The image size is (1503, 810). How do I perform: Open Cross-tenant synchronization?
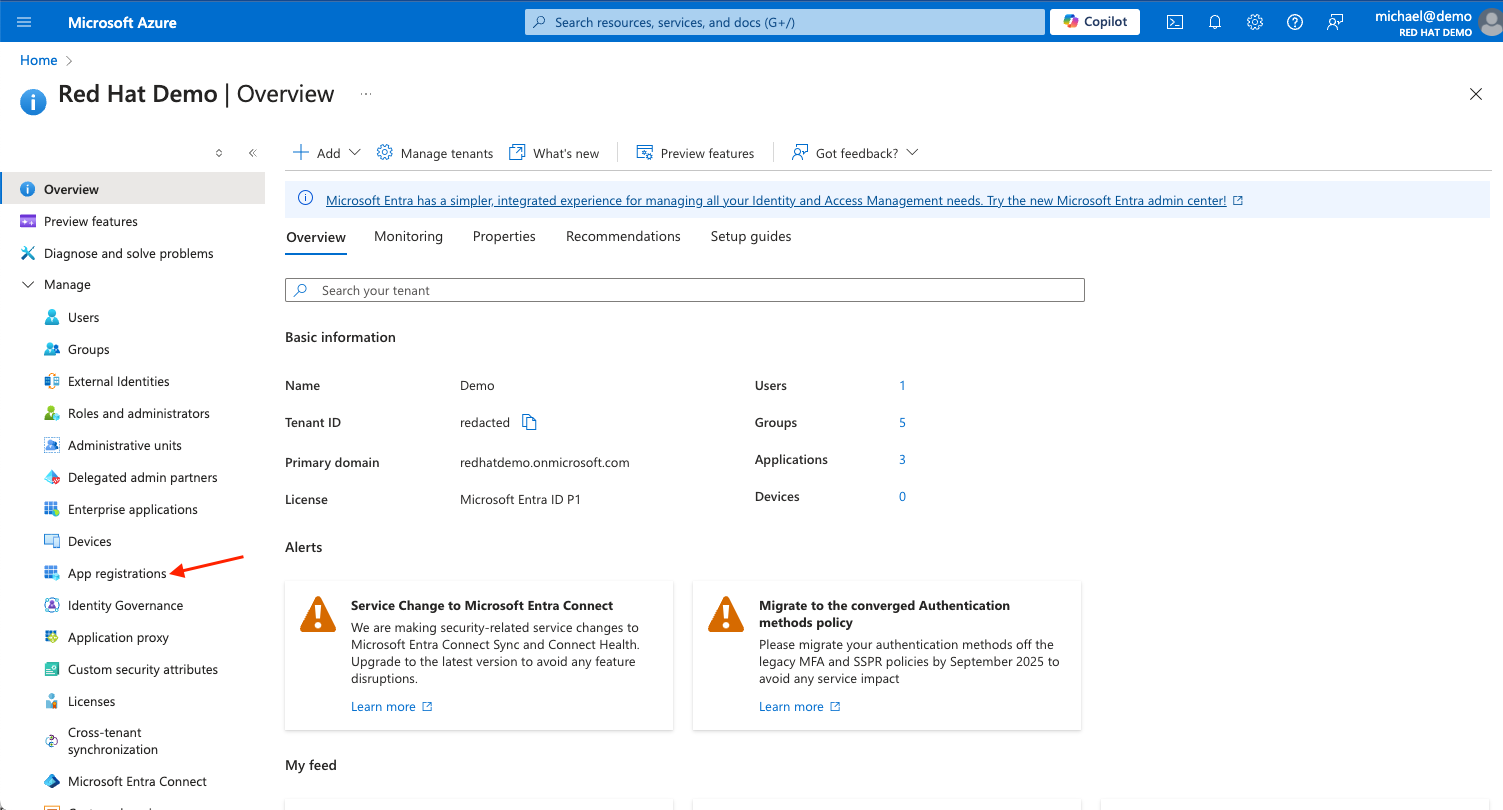pos(113,740)
